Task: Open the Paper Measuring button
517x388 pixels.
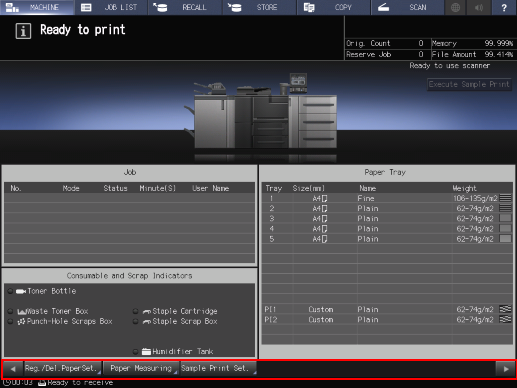Action: (140, 368)
